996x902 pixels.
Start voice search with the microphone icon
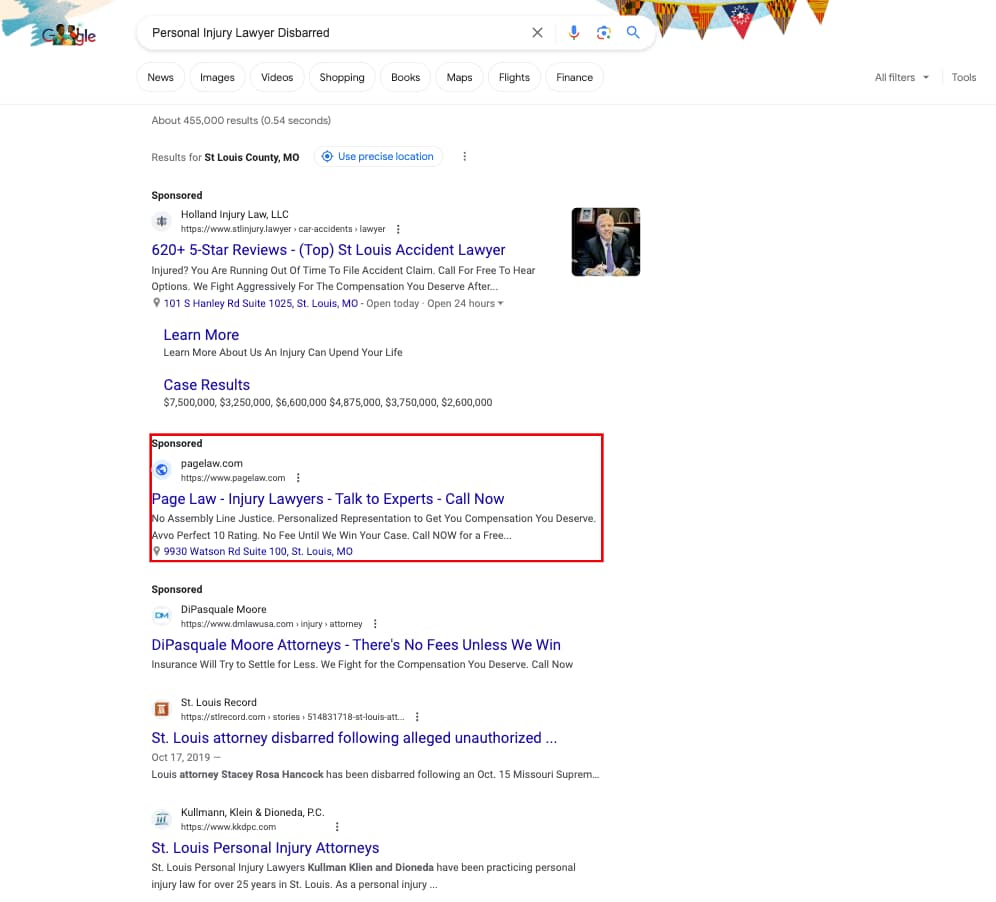tap(574, 32)
